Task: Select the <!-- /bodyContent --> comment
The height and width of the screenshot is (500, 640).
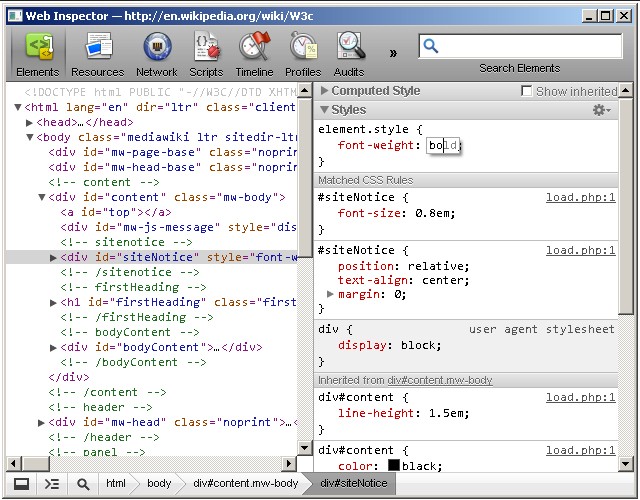Action: pos(133,362)
